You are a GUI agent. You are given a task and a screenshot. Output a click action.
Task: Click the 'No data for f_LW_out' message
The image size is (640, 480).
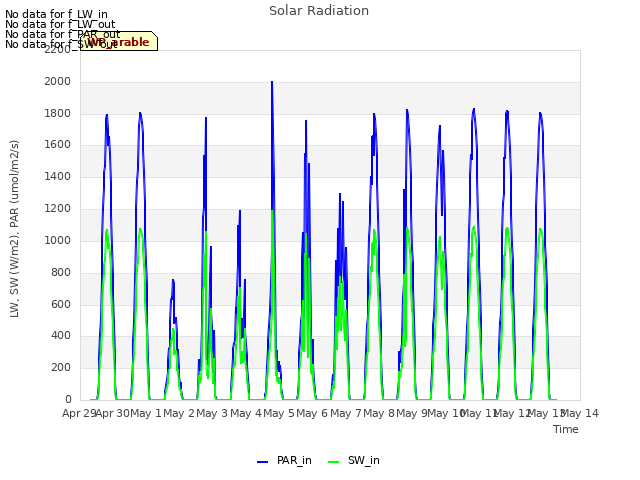(x=60, y=24)
